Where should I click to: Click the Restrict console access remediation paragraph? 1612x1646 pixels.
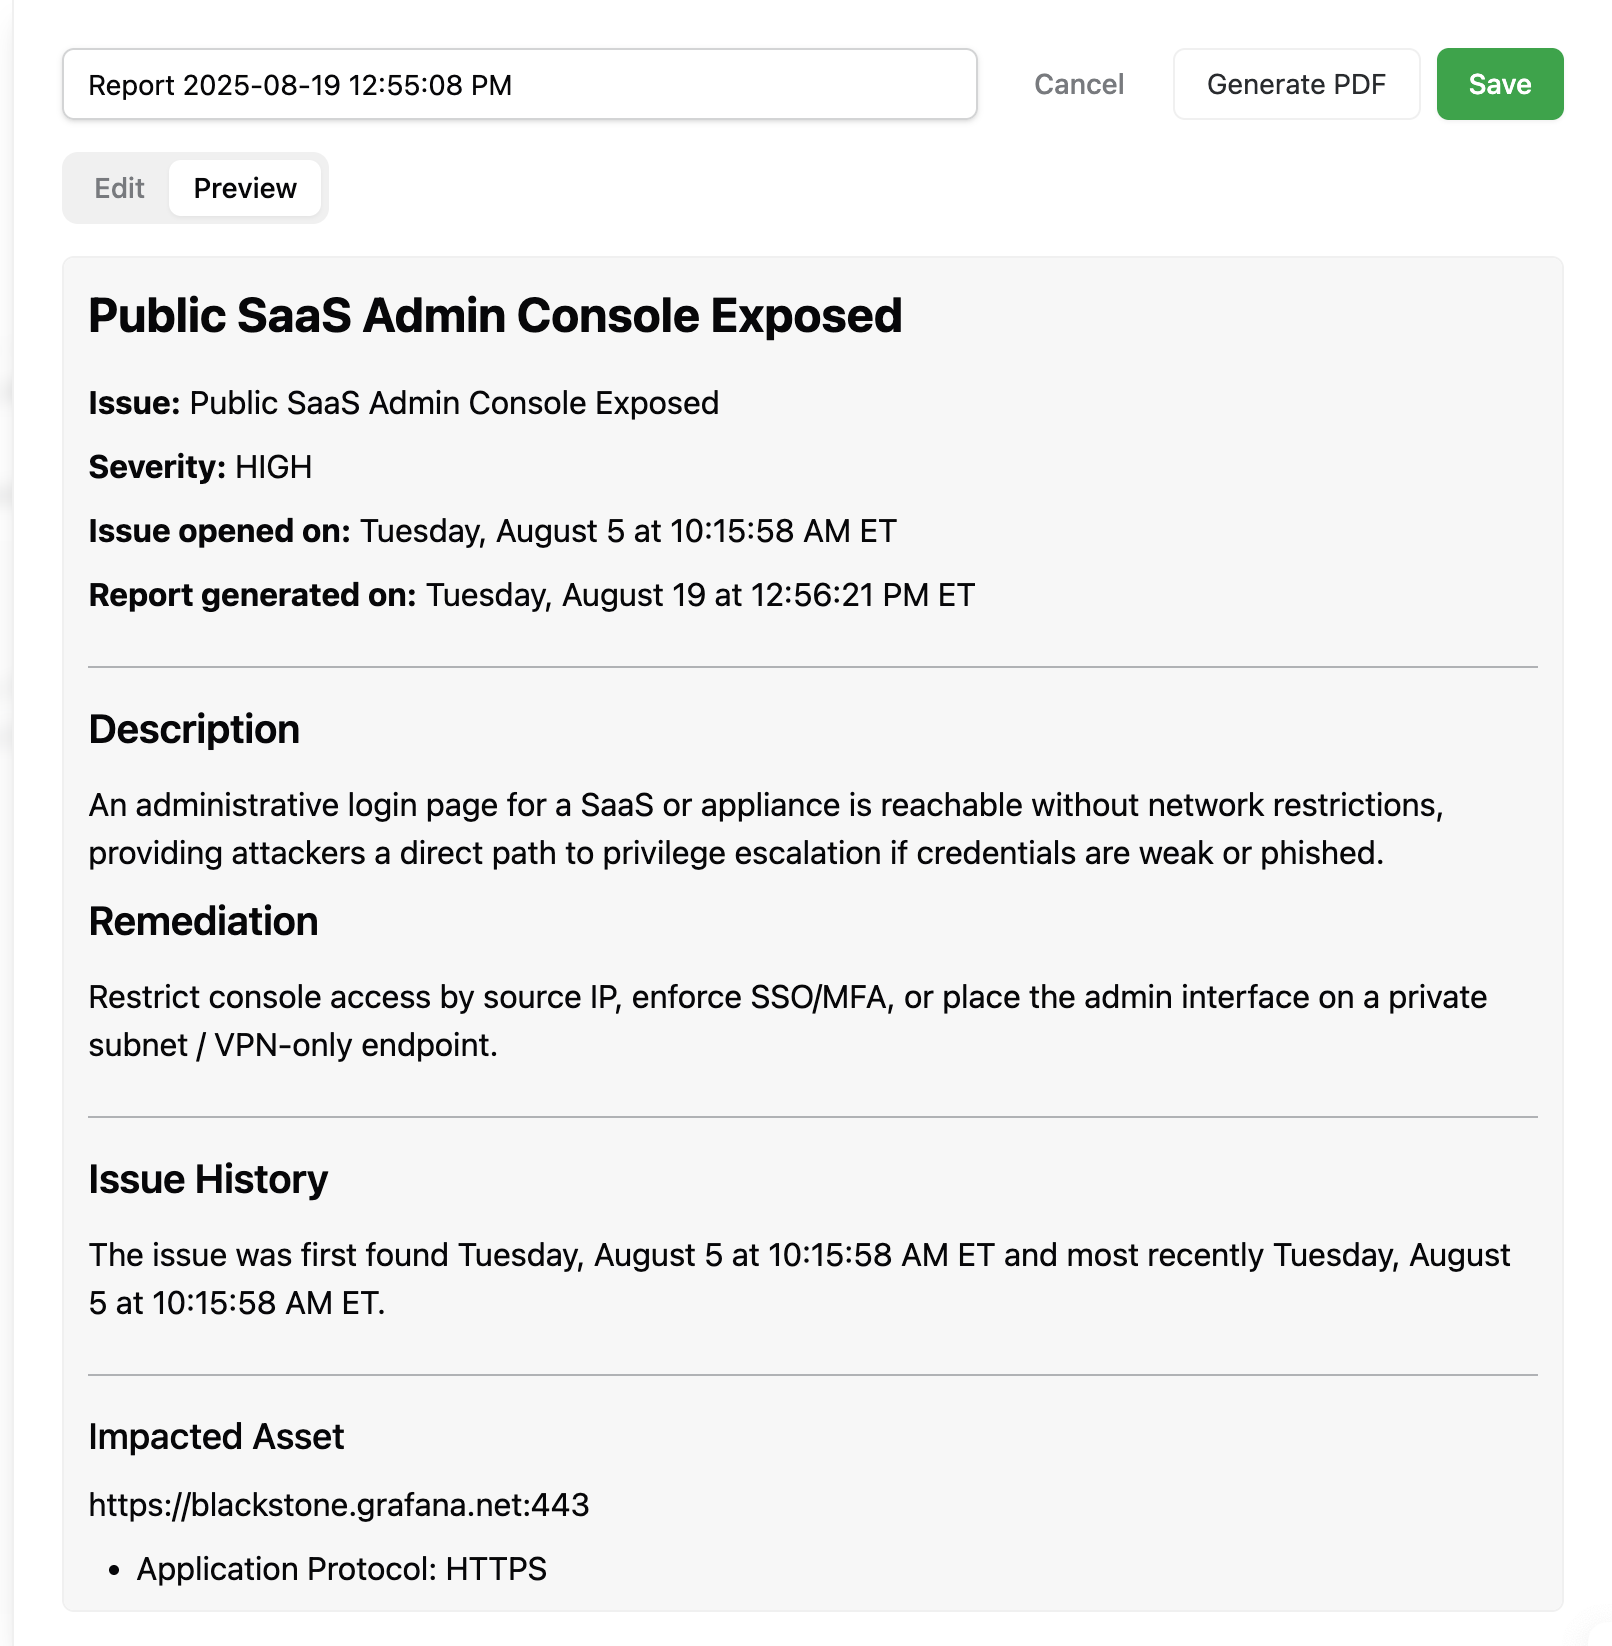pyautogui.click(x=787, y=1021)
